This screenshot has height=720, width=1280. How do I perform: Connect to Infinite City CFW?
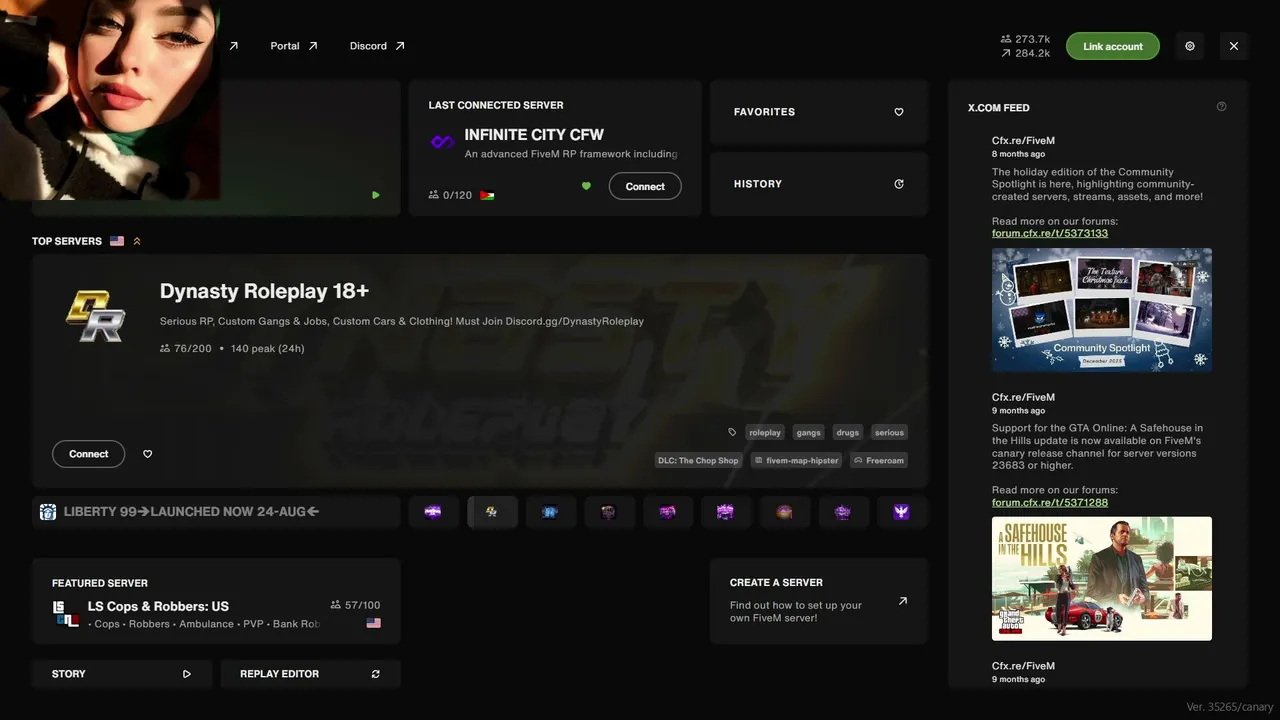tap(645, 186)
